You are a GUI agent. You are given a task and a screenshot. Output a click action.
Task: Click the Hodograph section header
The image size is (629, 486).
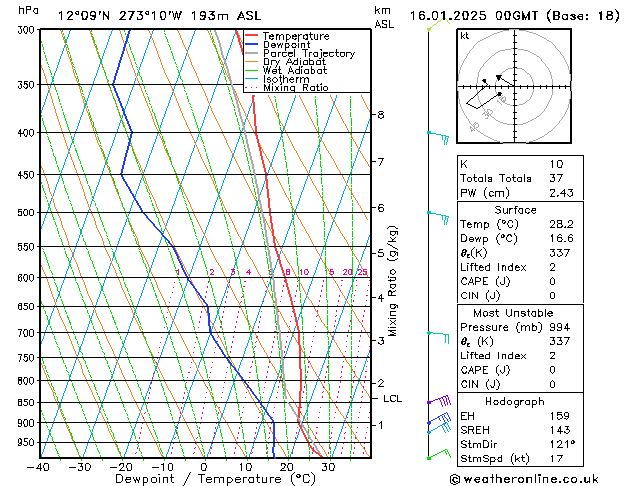click(x=515, y=401)
